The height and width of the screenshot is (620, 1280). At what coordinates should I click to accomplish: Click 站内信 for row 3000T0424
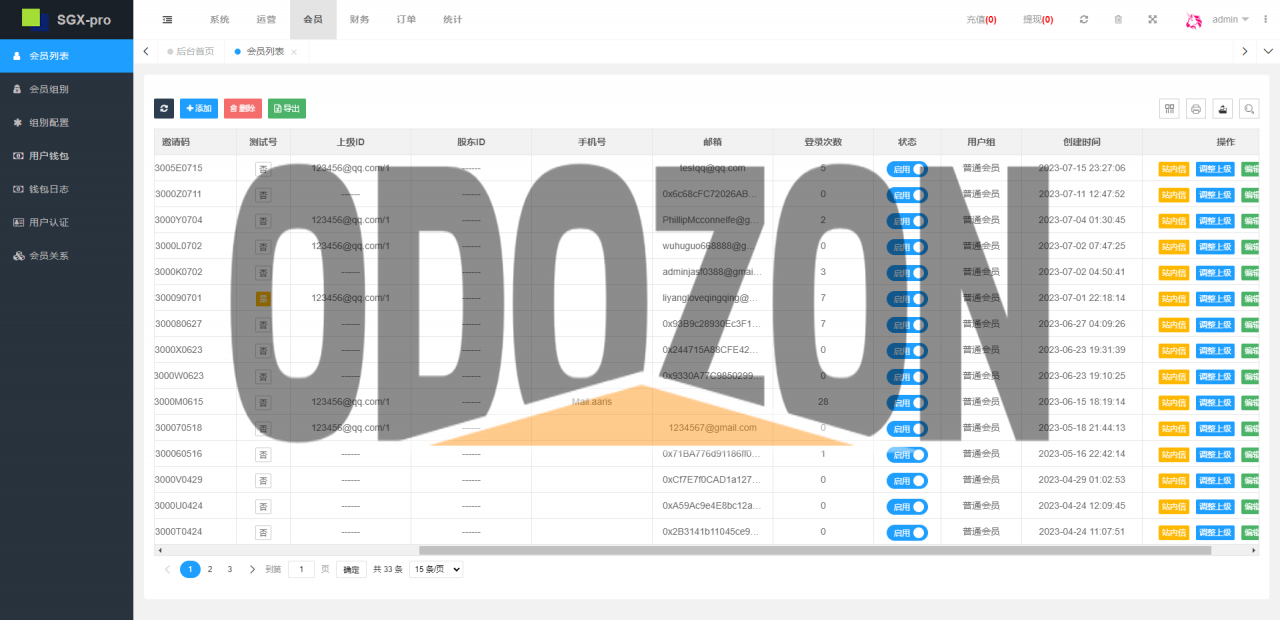1174,533
